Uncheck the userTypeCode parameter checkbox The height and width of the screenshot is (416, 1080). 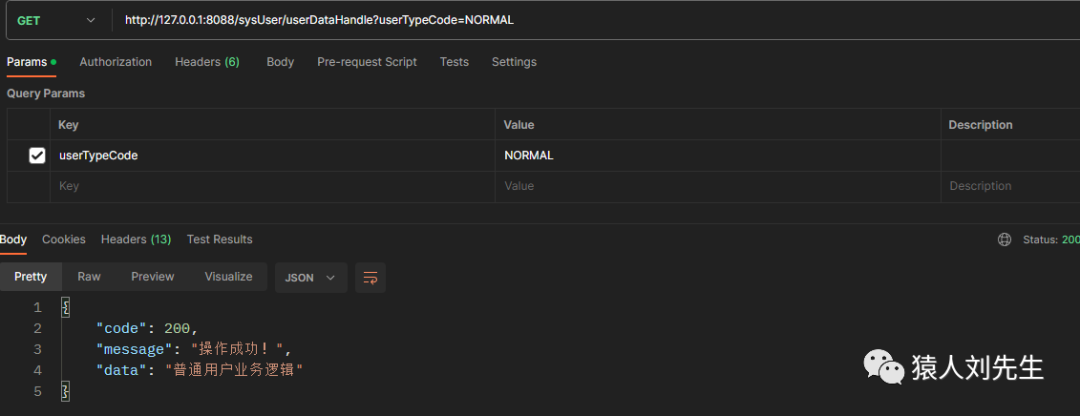37,155
